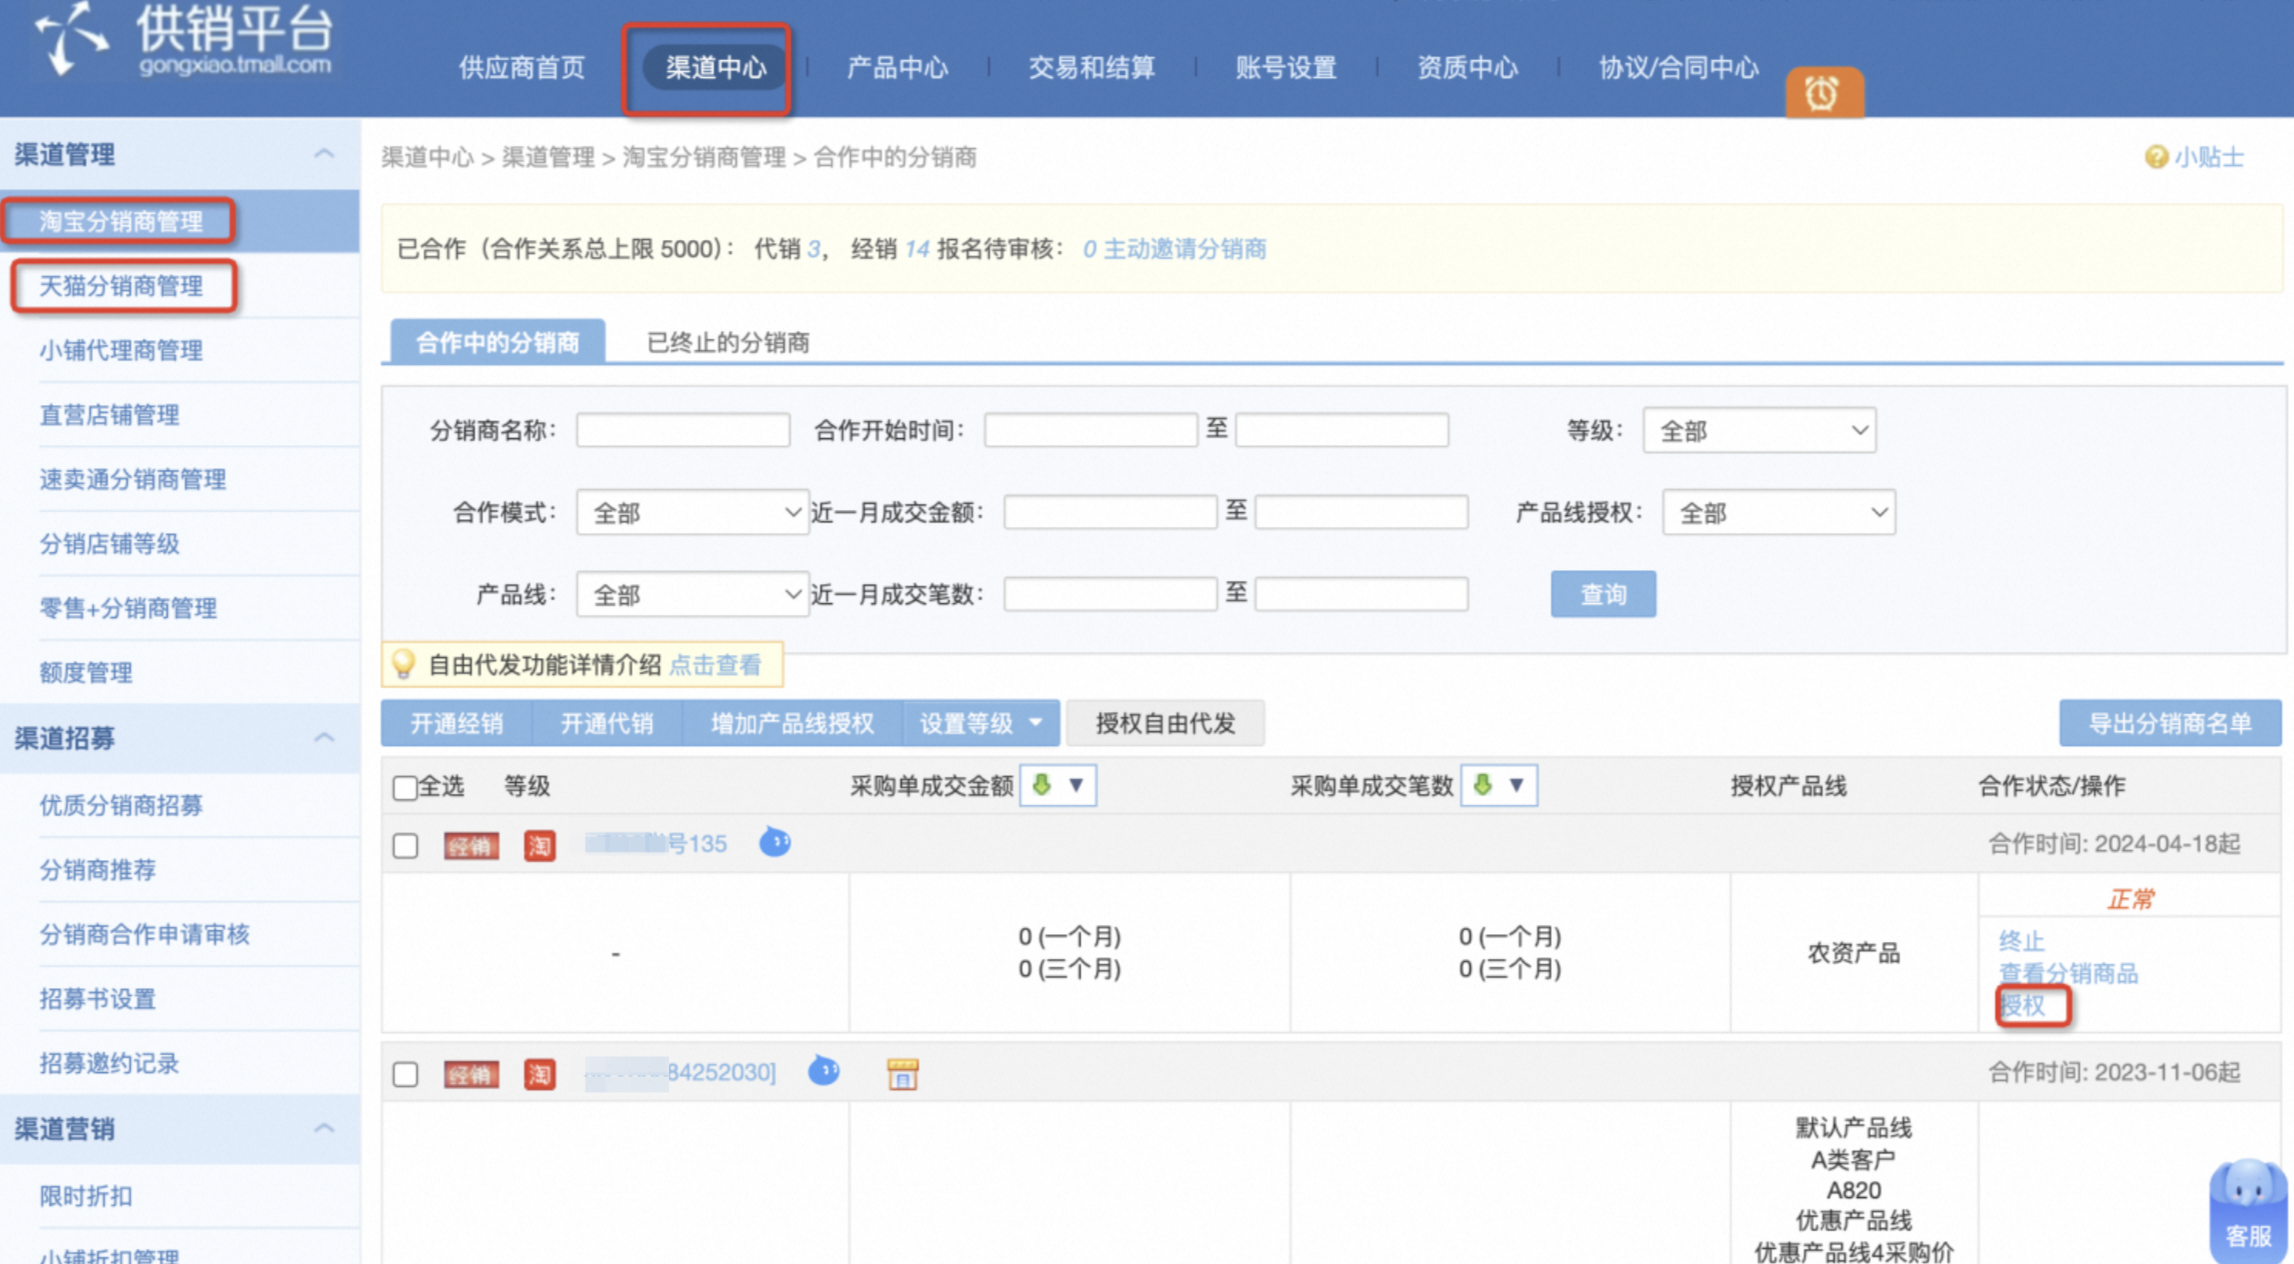This screenshot has height=1264, width=2294.
Task: Click the 开通经销 button
Action: coord(457,723)
